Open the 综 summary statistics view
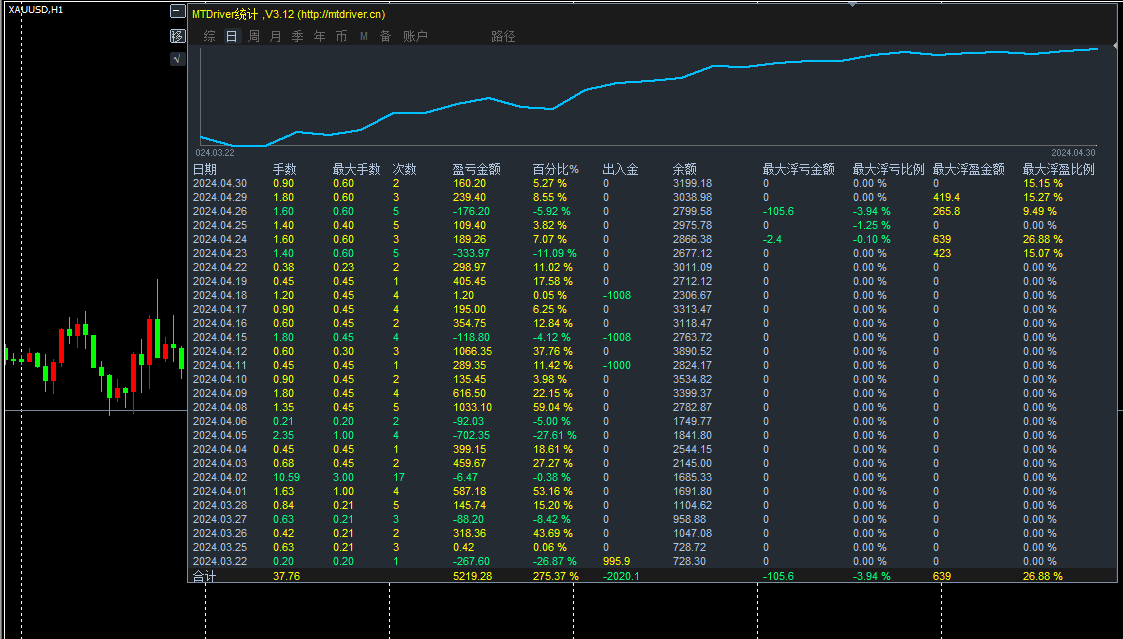Viewport: 1123px width, 639px height. [x=209, y=36]
